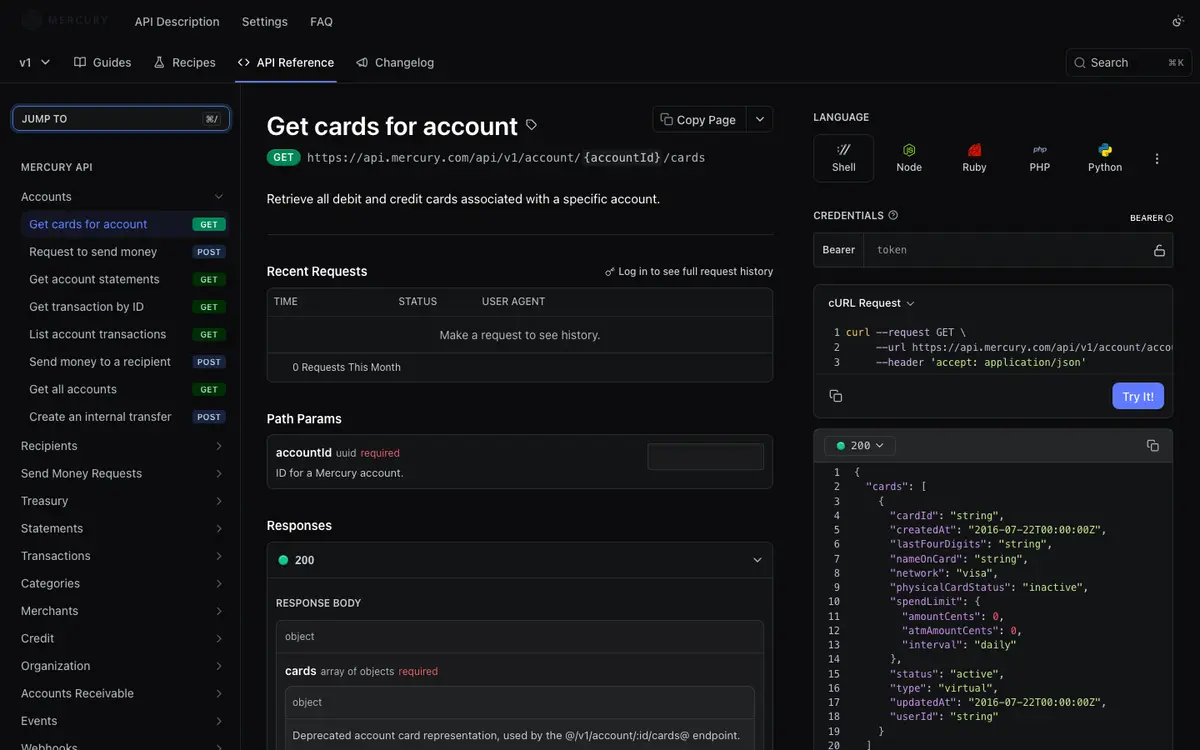1200x750 pixels.
Task: Click the credentials help icon
Action: [x=893, y=215]
